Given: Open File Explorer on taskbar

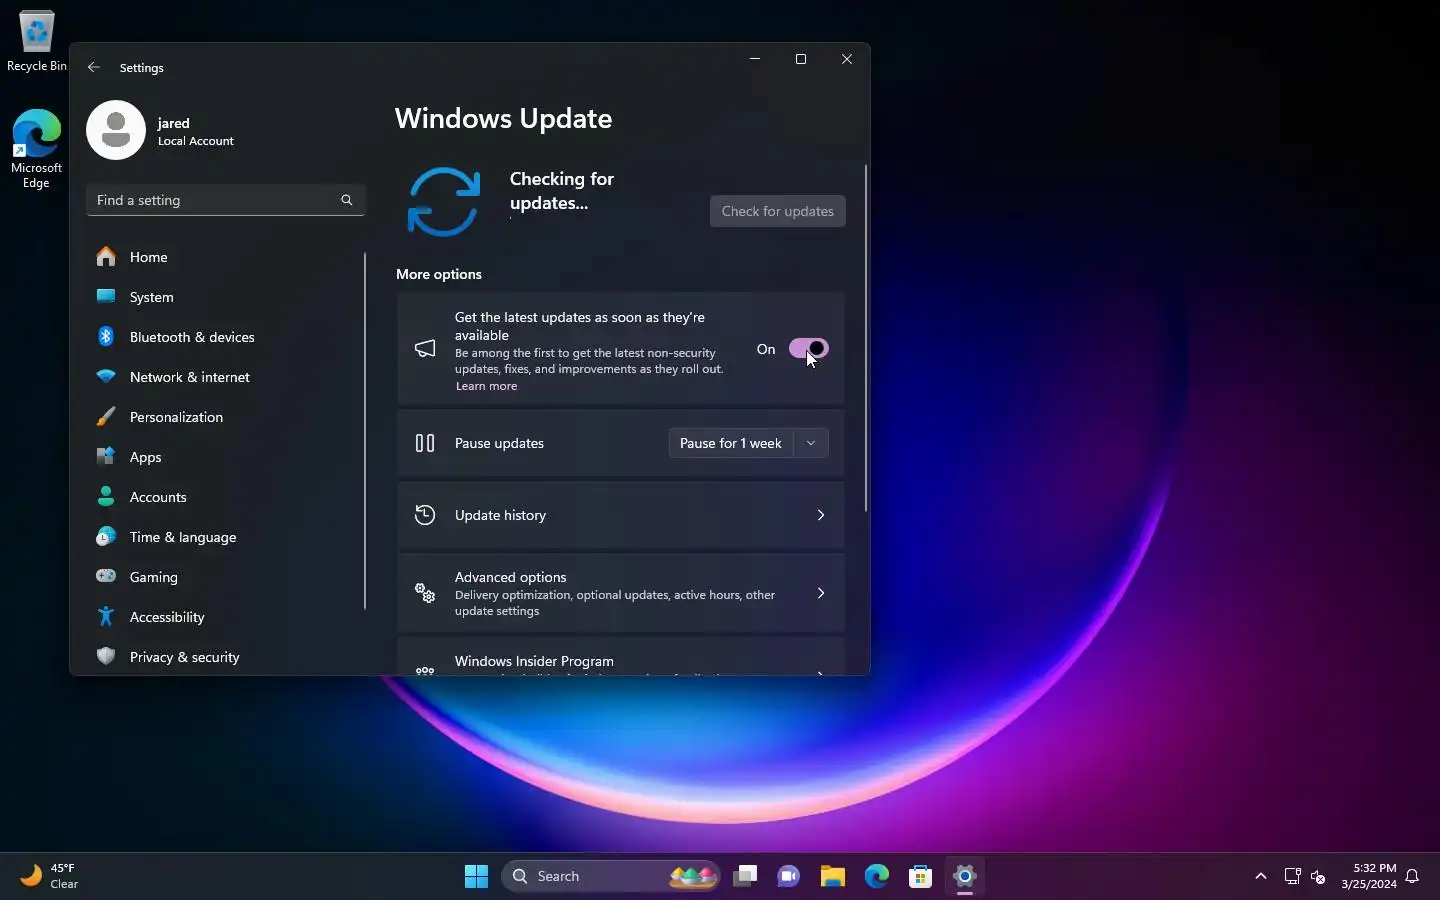Looking at the screenshot, I should pyautogui.click(x=833, y=876).
